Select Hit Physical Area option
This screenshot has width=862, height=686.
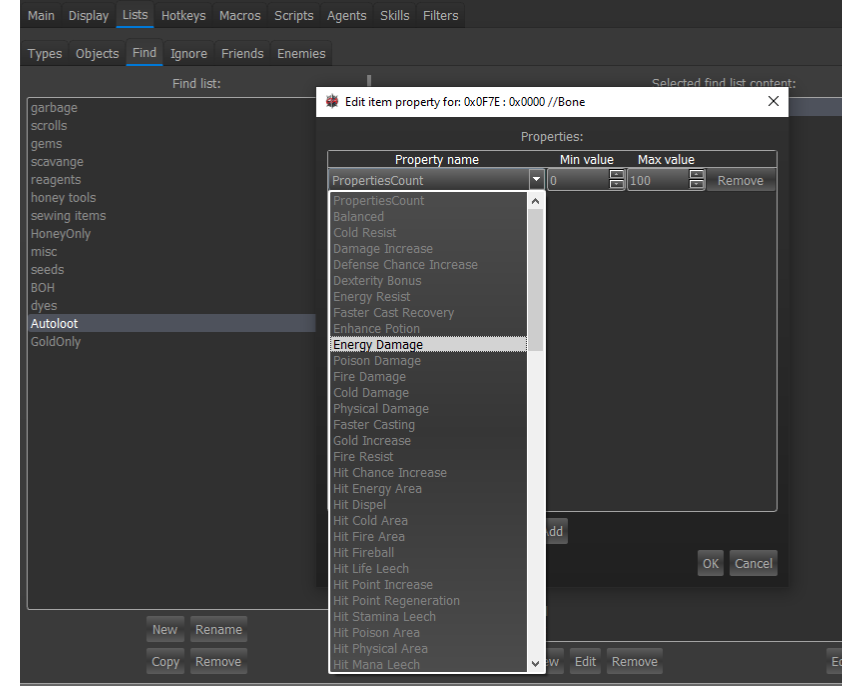428,649
